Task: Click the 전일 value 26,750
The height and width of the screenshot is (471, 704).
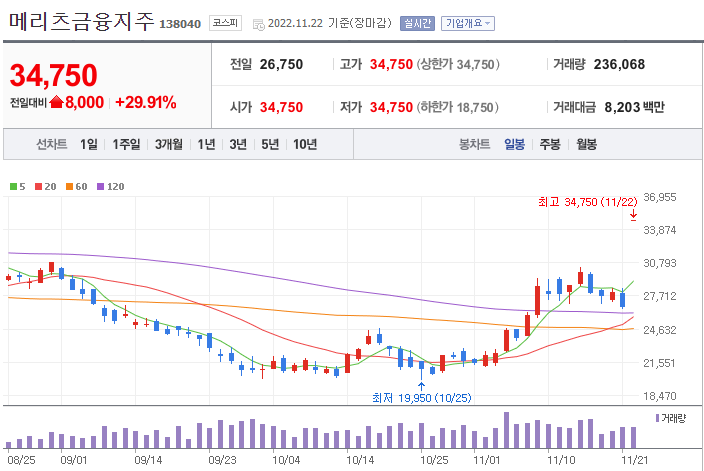Action: pos(281,65)
